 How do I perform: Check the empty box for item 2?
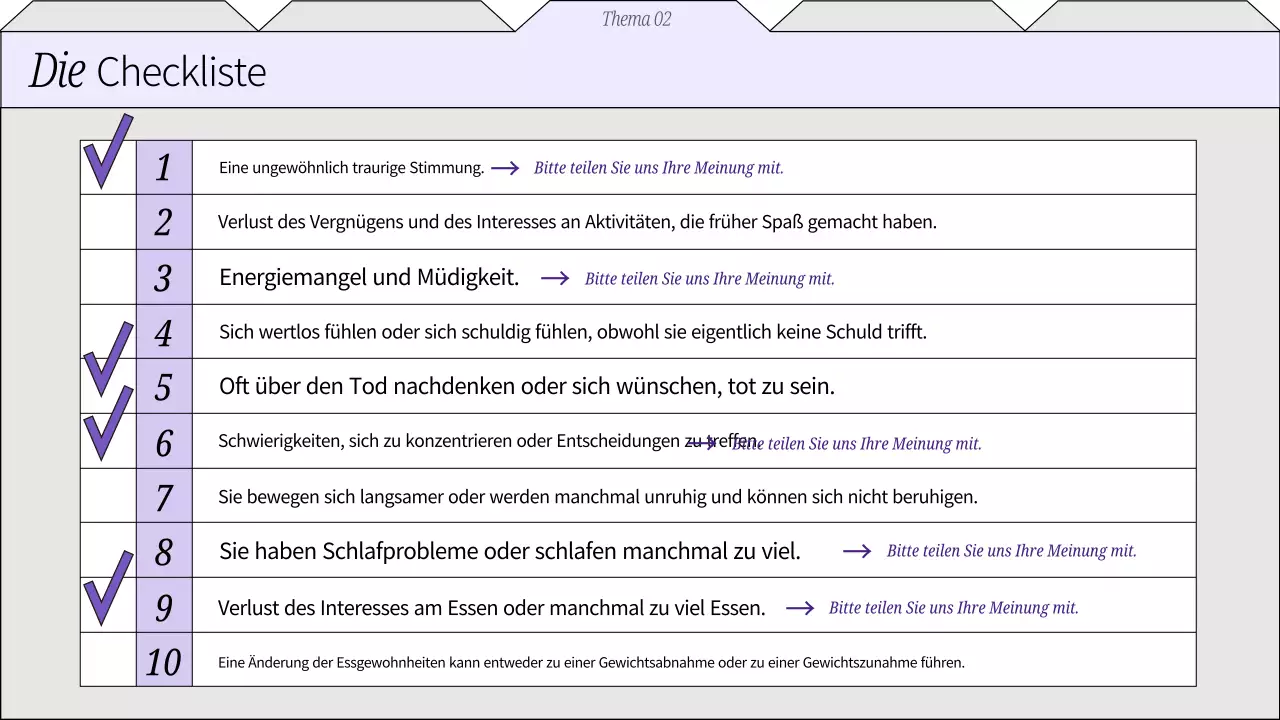(x=107, y=222)
